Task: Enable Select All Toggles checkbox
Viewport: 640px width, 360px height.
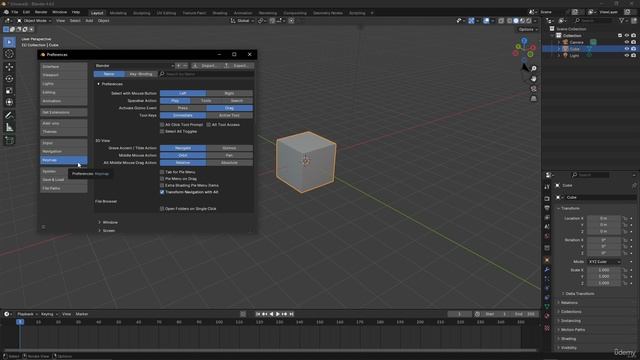Action: pyautogui.click(x=162, y=131)
